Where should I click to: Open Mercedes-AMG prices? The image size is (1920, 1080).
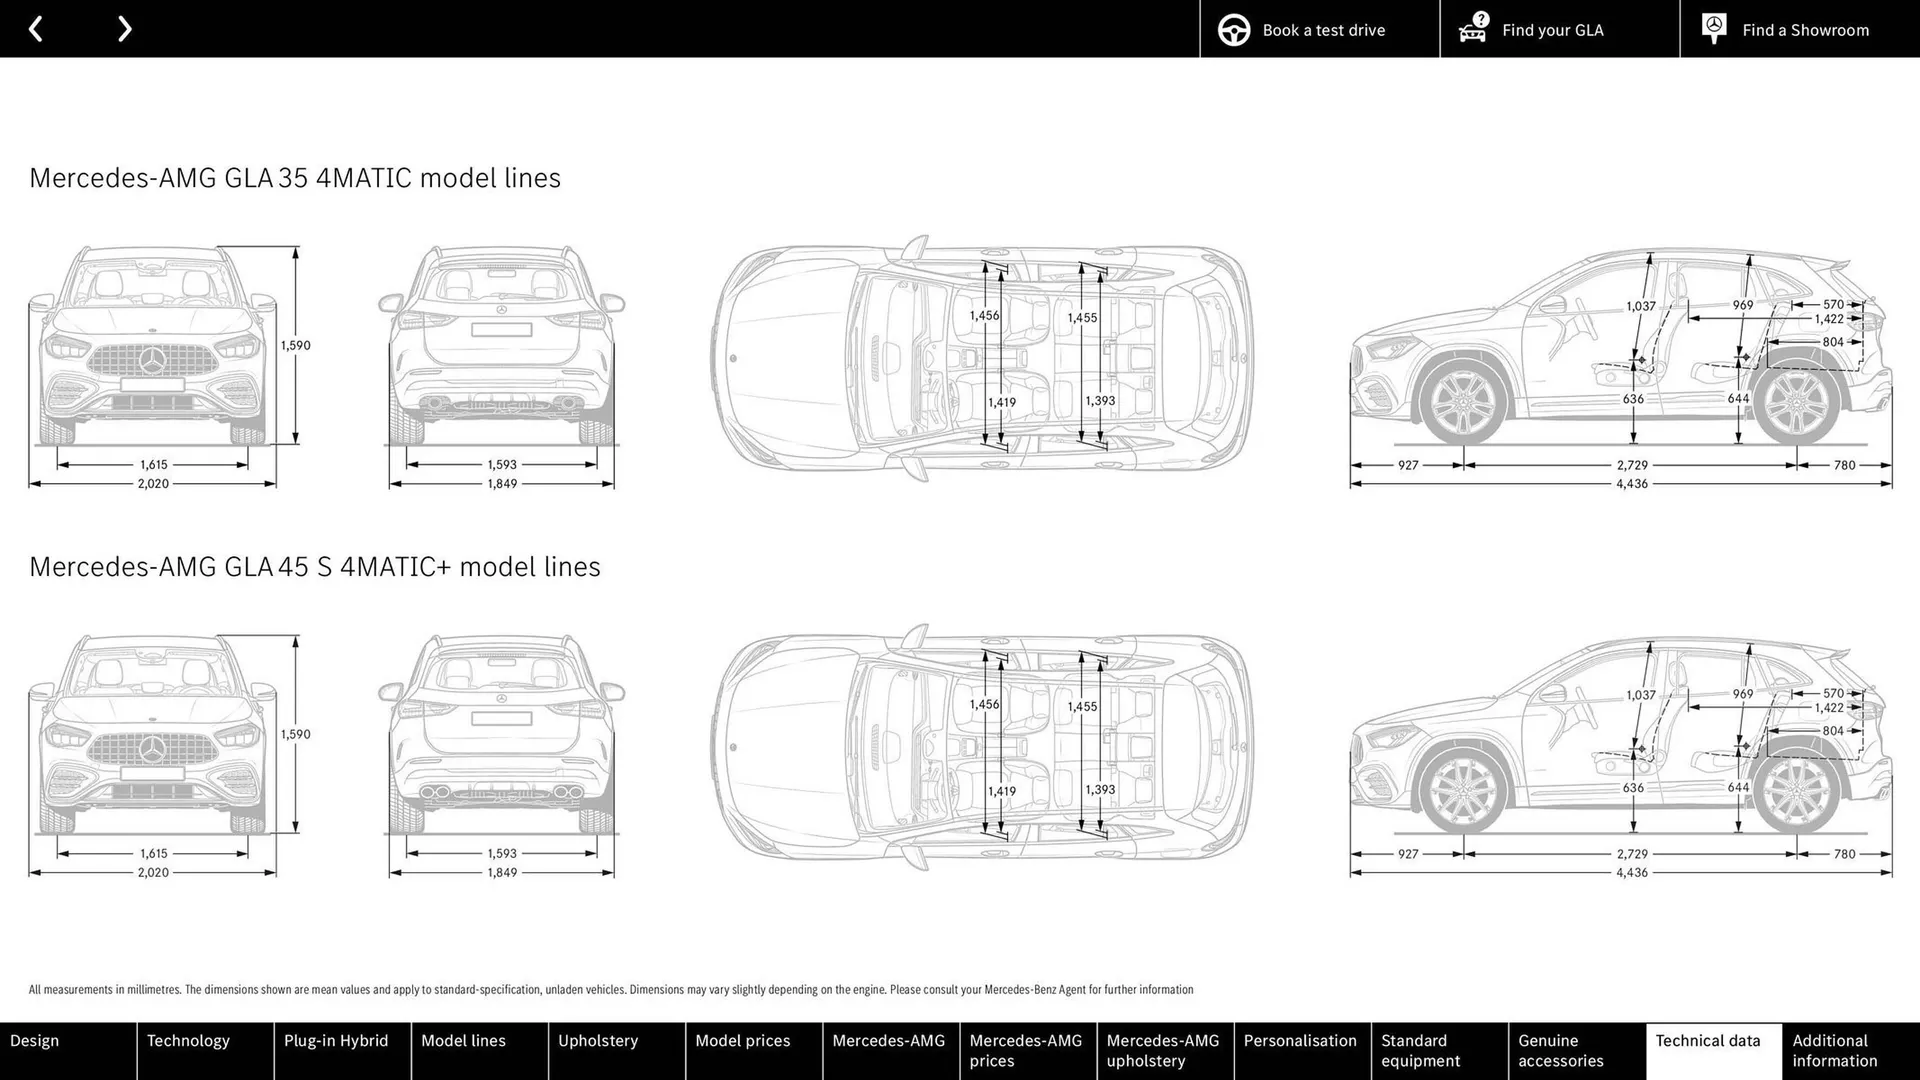click(x=1026, y=1050)
